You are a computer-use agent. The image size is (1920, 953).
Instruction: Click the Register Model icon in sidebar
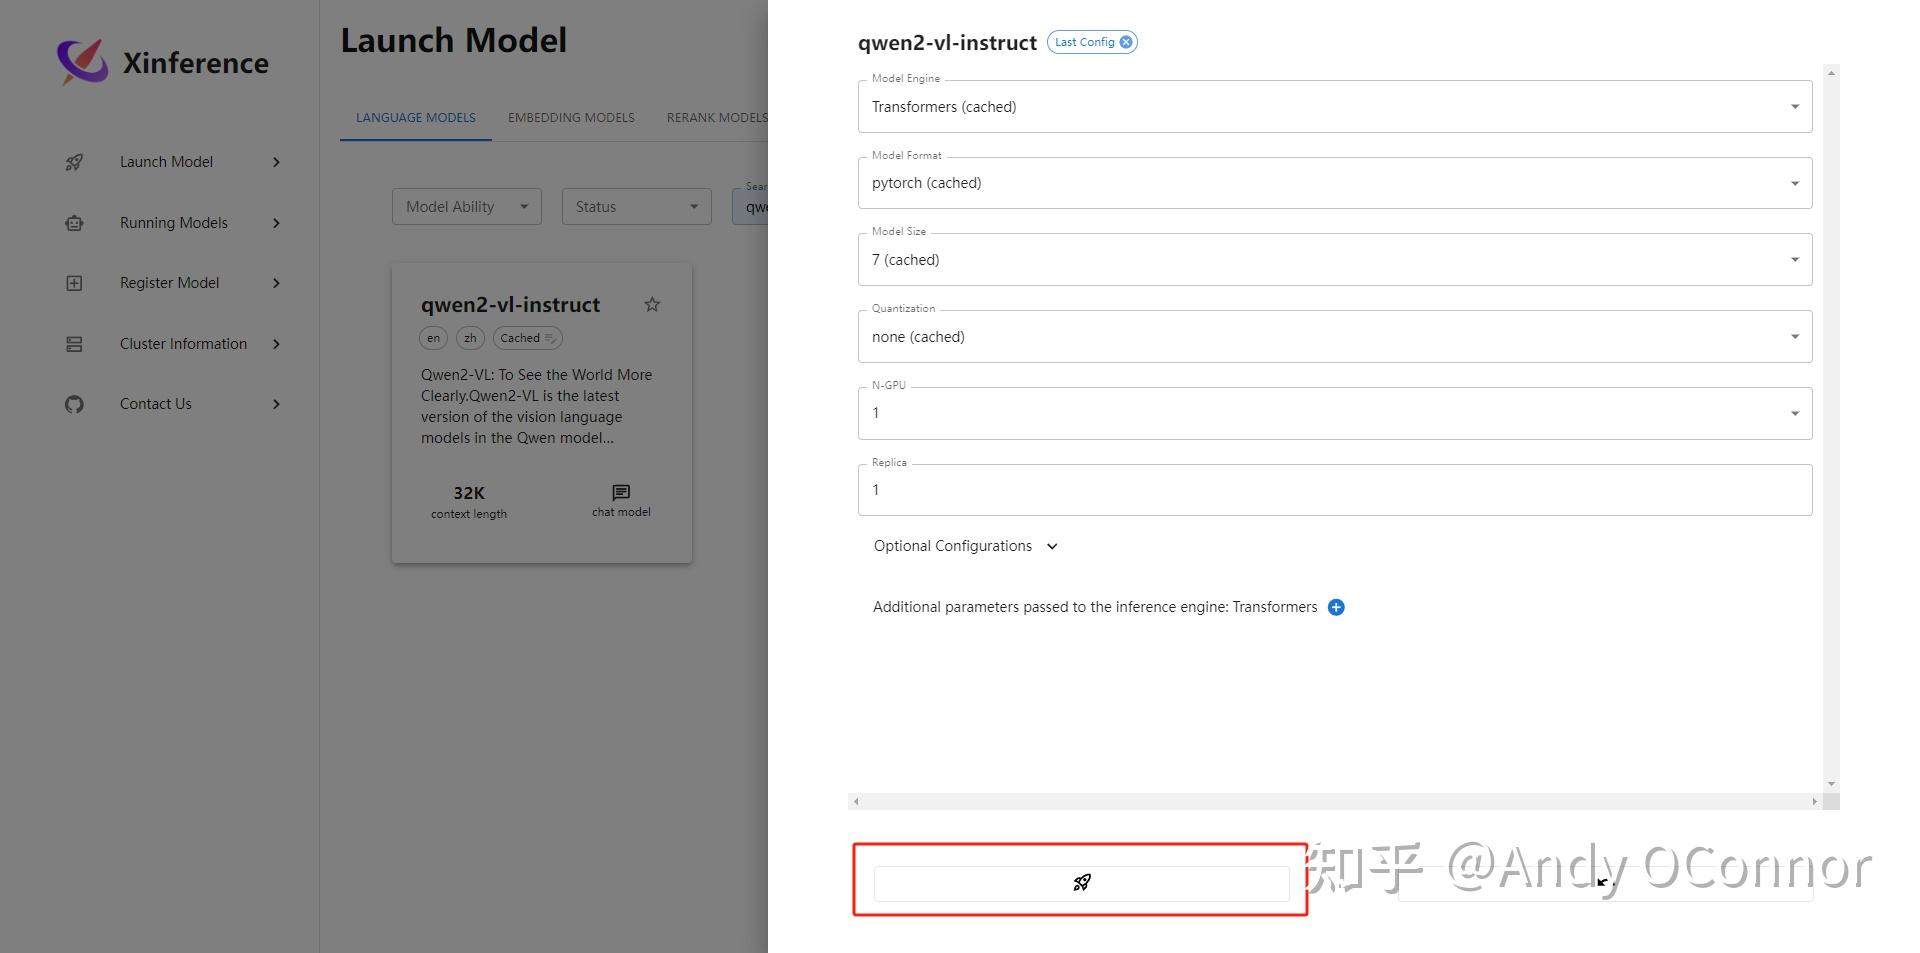74,283
